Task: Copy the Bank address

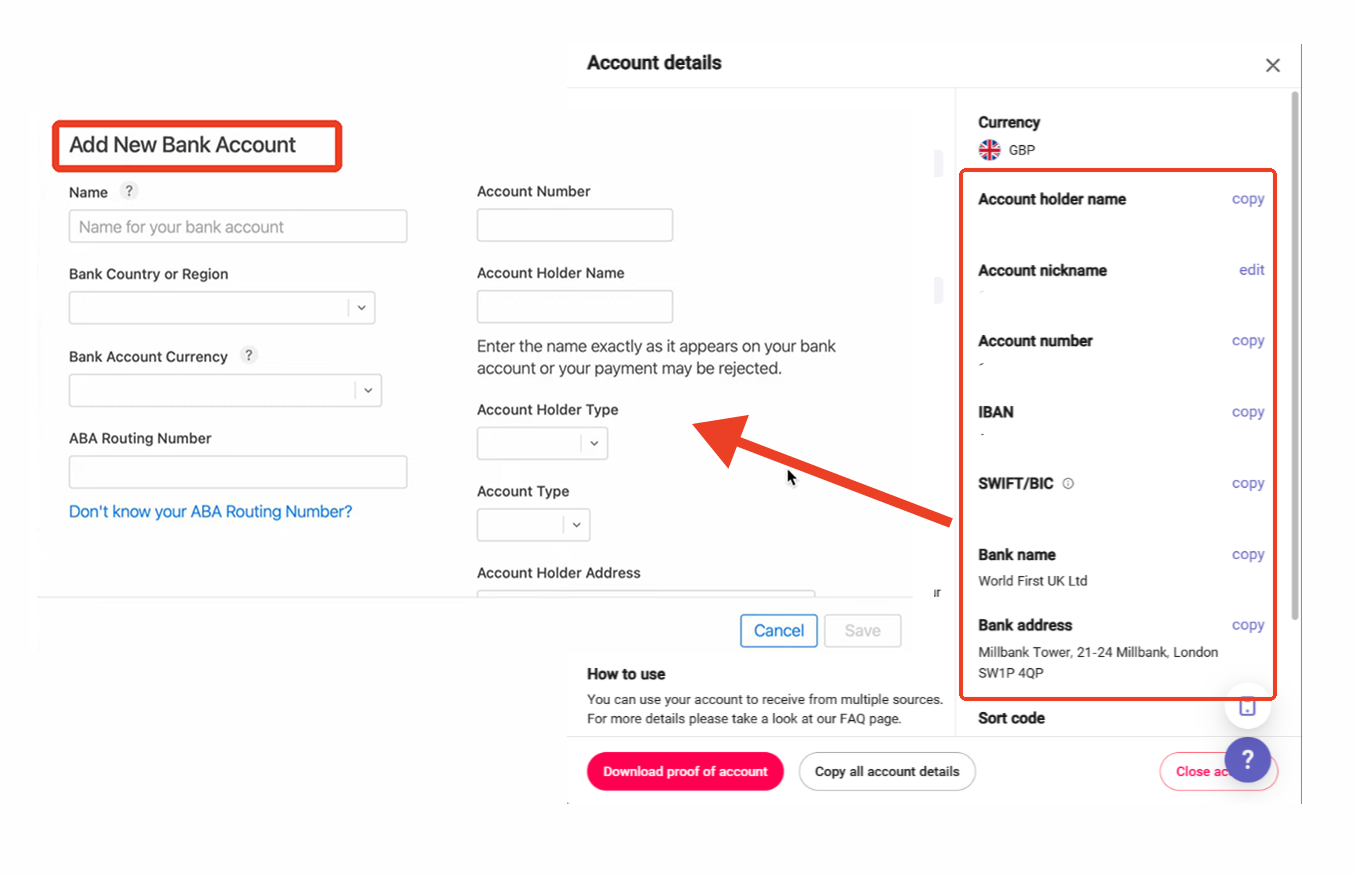Action: (1247, 625)
